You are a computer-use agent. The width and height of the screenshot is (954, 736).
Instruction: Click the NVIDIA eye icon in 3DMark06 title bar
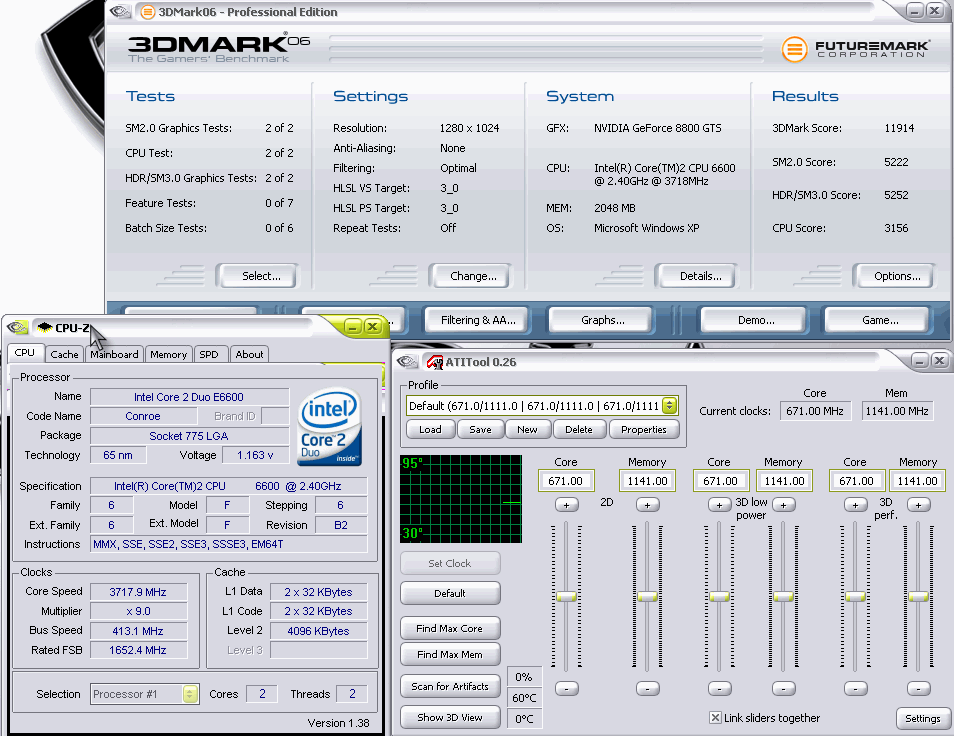pyautogui.click(x=120, y=12)
